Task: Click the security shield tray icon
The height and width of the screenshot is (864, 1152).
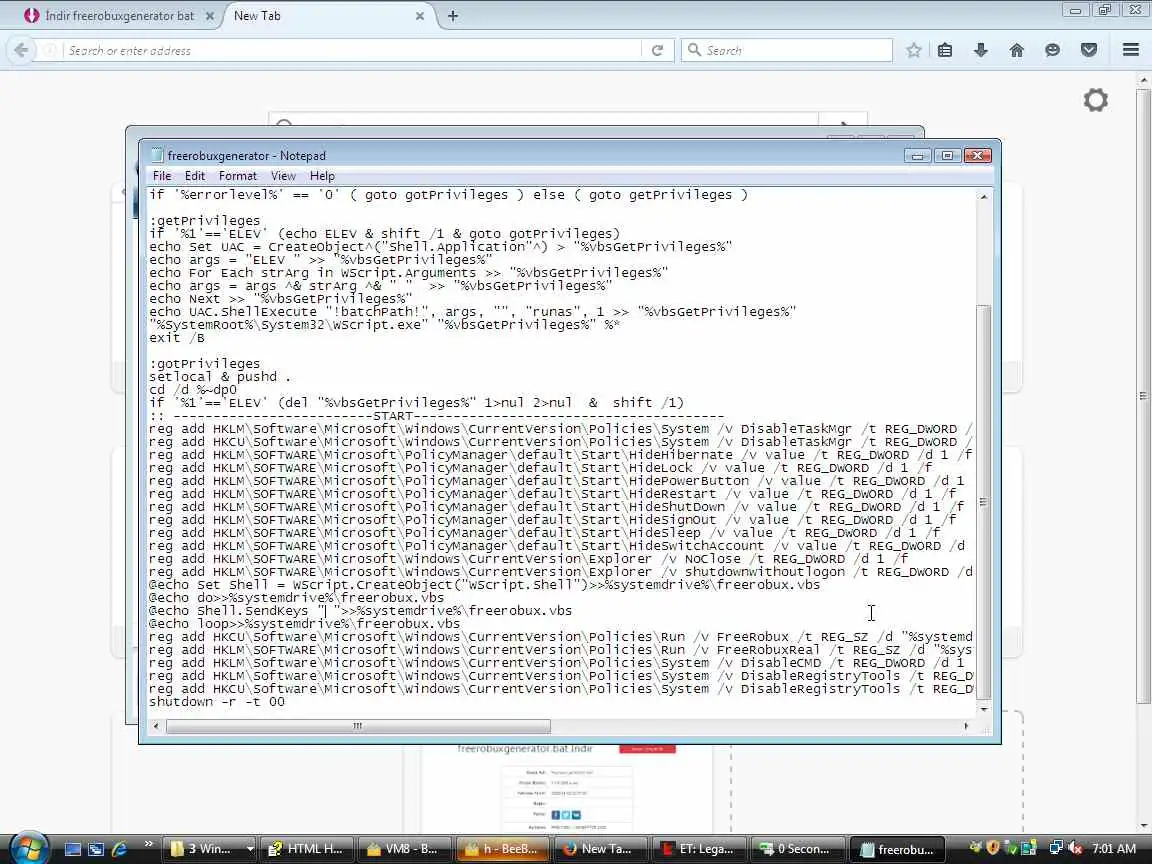Action: click(x=993, y=849)
